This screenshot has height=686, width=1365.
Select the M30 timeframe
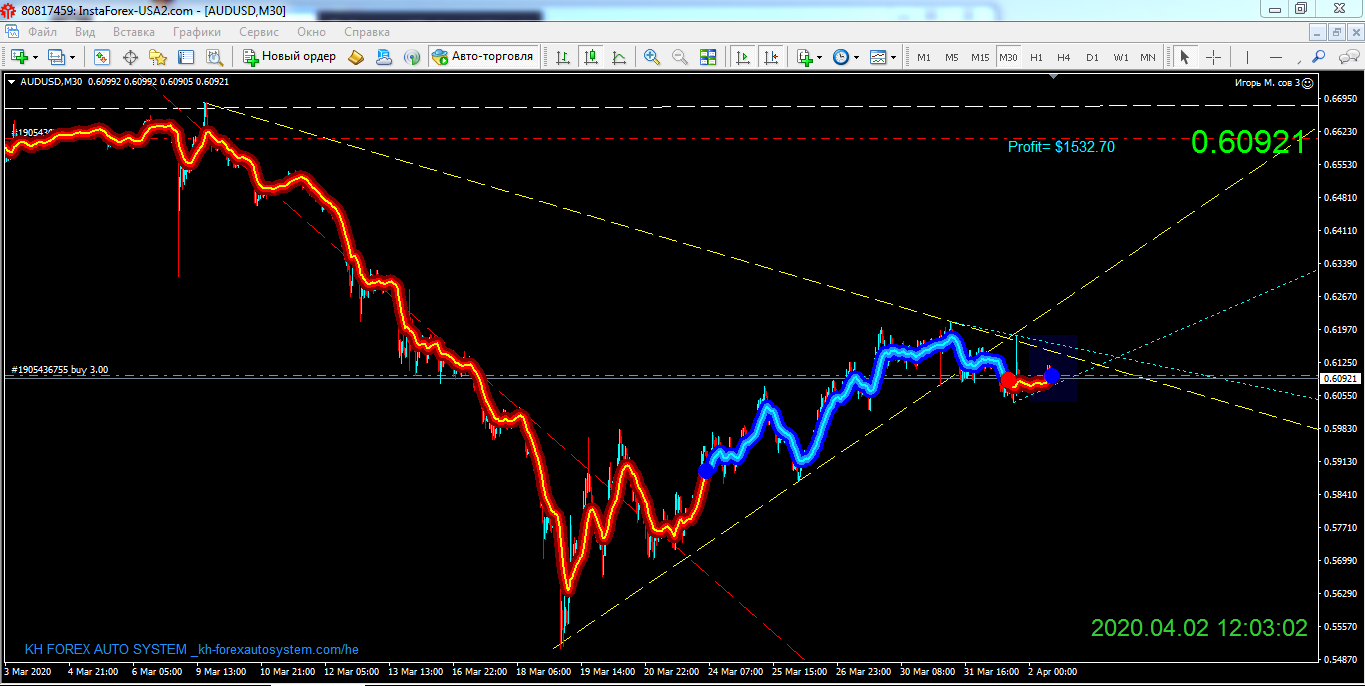tap(1008, 57)
